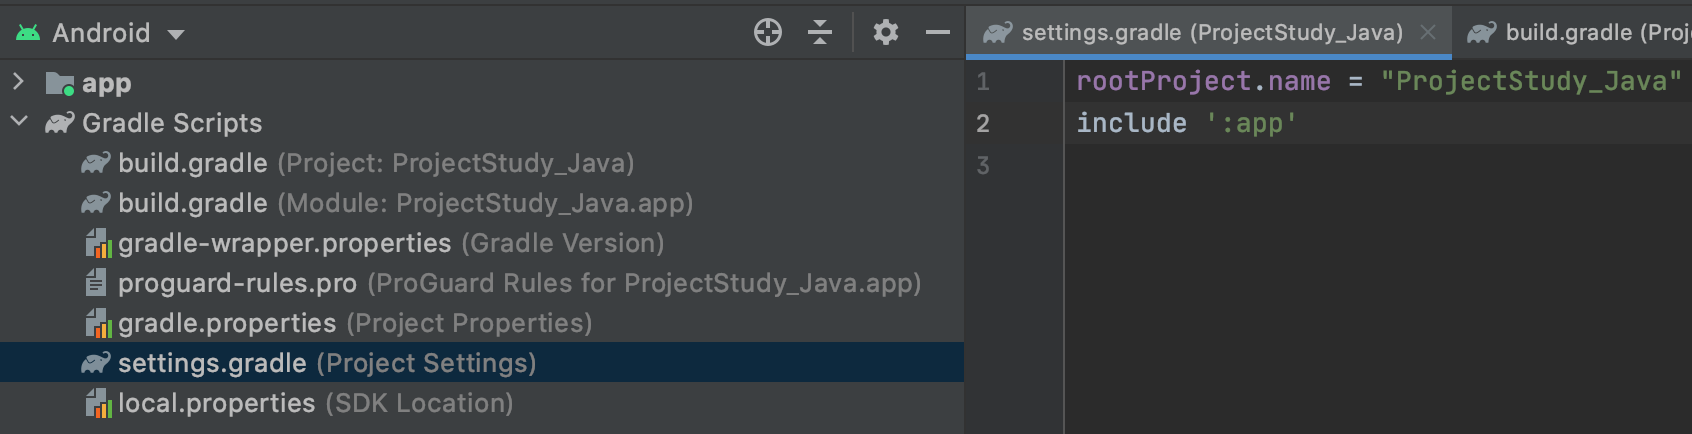
Task: Switch to settings.gradle editor tab
Action: (1209, 33)
